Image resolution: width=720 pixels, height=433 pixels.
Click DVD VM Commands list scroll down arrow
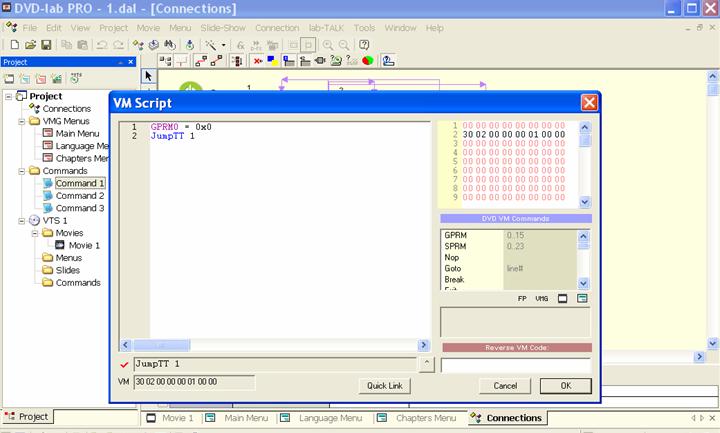[583, 283]
